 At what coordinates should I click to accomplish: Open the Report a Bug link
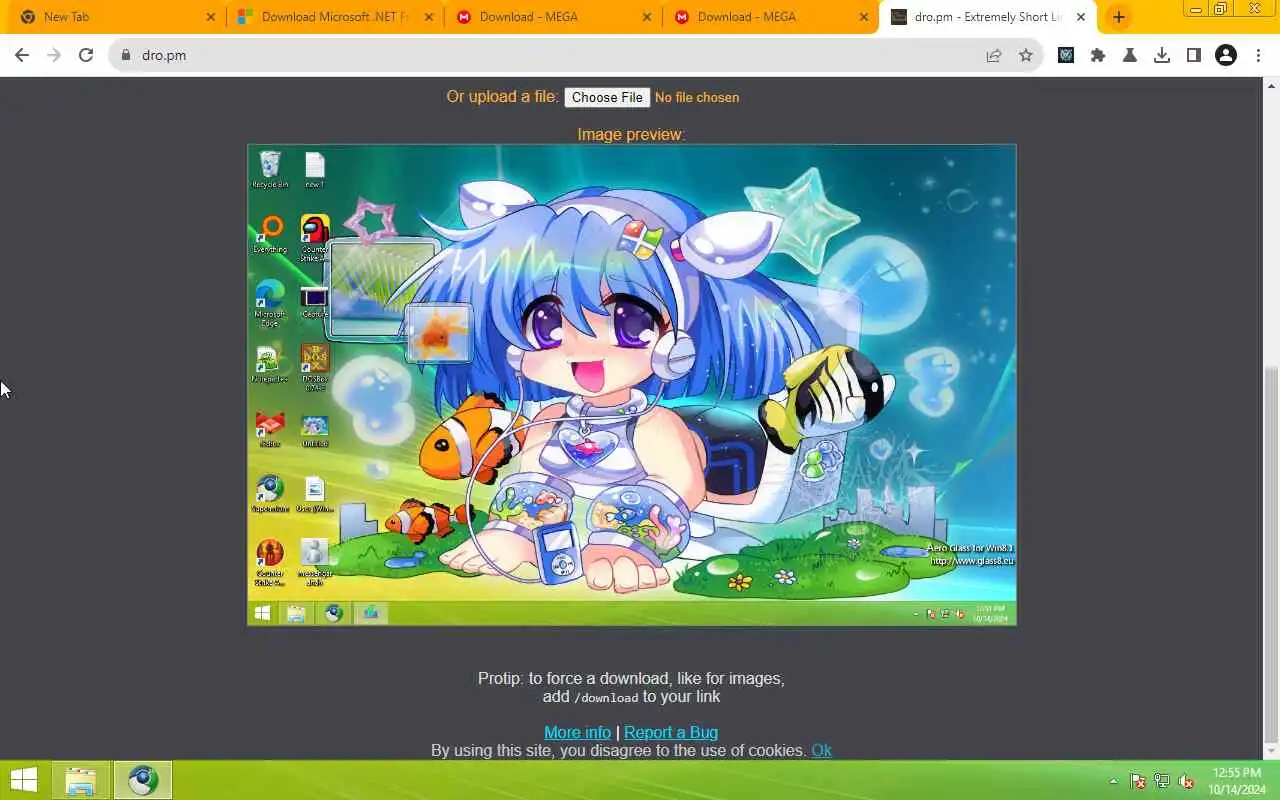pos(671,732)
